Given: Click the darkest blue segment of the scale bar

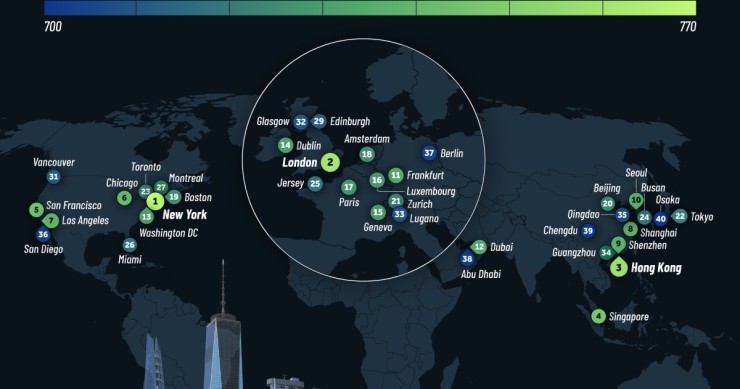Looking at the screenshot, I should click(90, 8).
